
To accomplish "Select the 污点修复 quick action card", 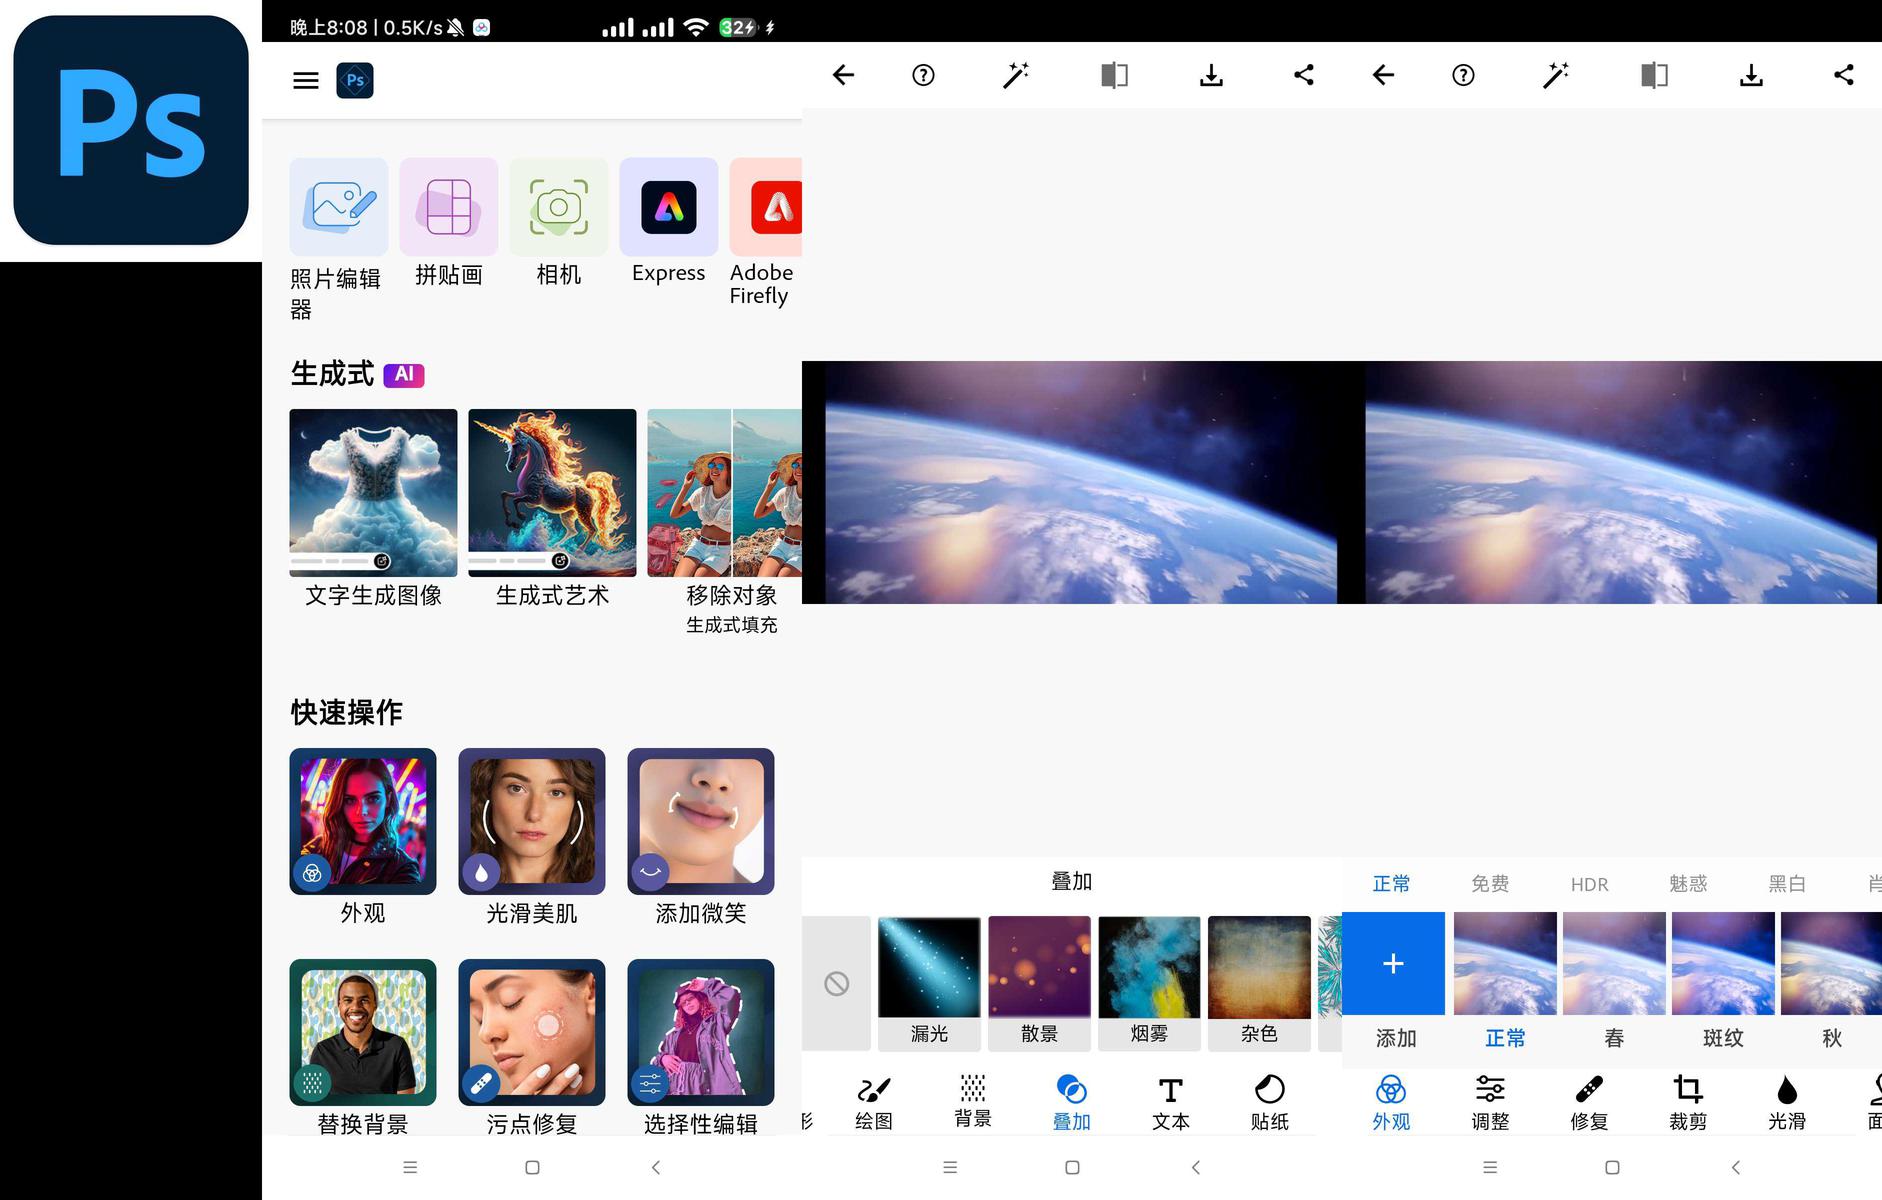I will 532,1032.
